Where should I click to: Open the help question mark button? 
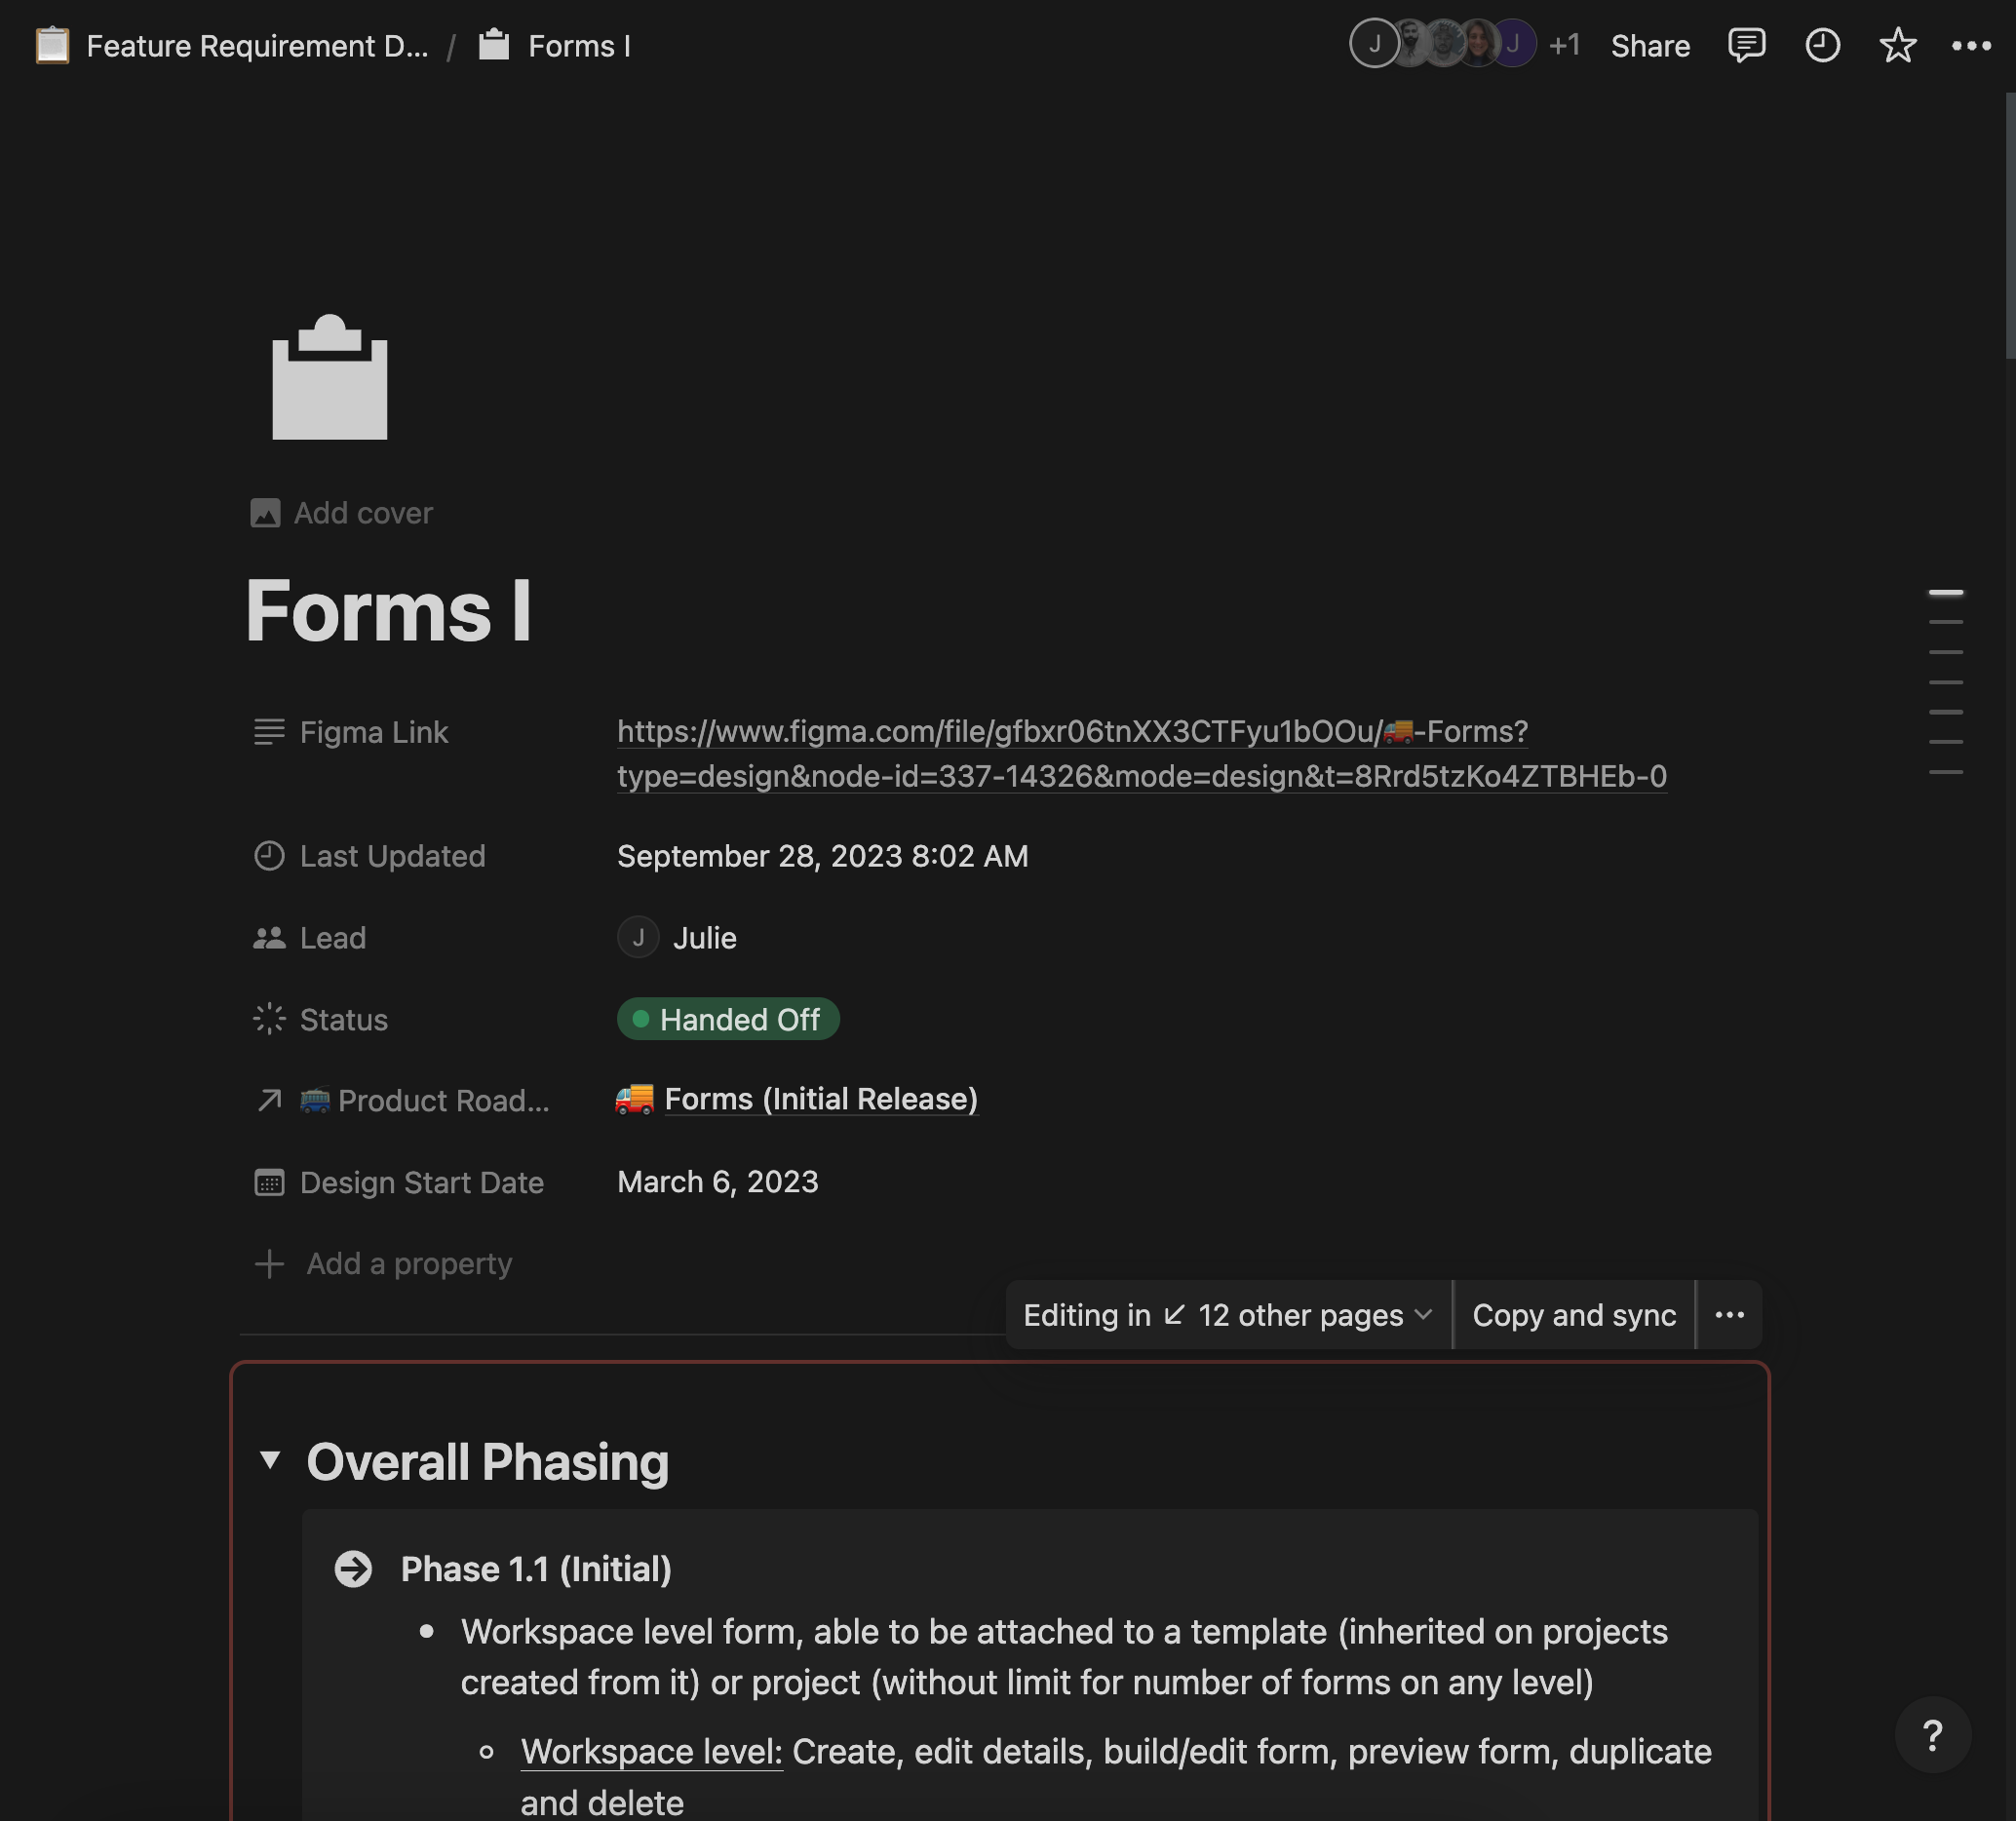click(1932, 1735)
